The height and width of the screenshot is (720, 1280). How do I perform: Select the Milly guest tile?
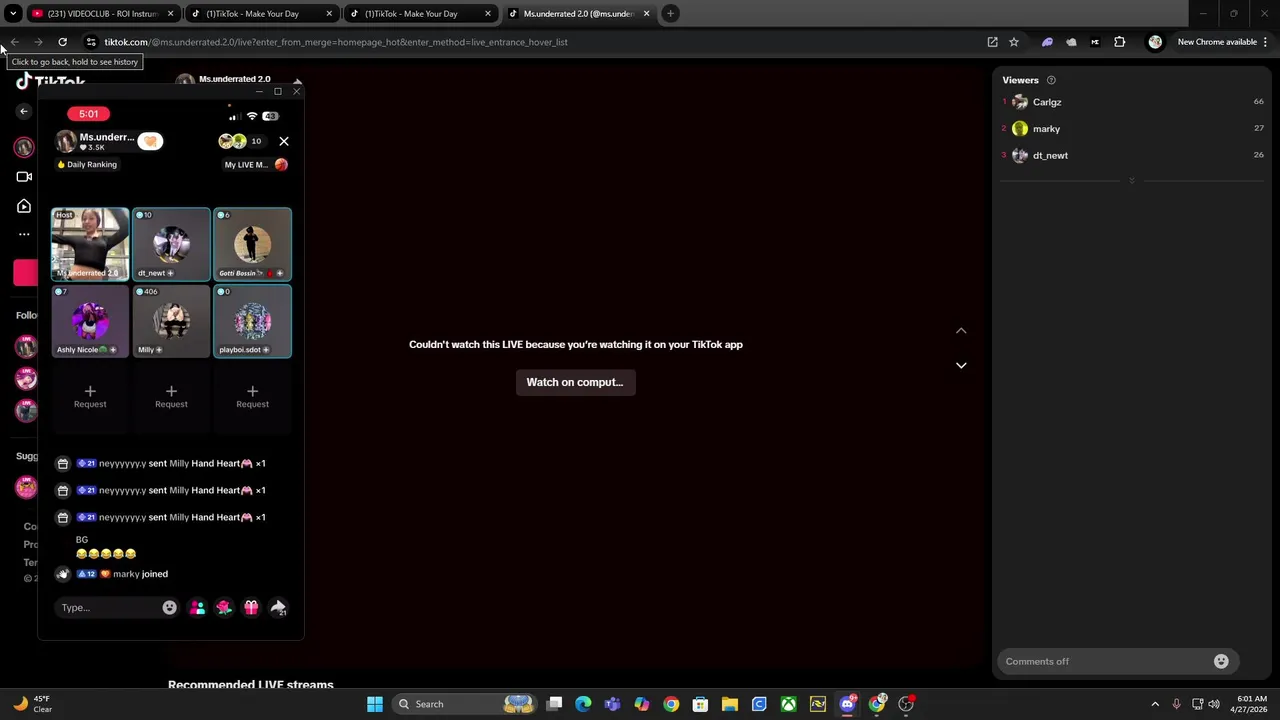(x=171, y=321)
